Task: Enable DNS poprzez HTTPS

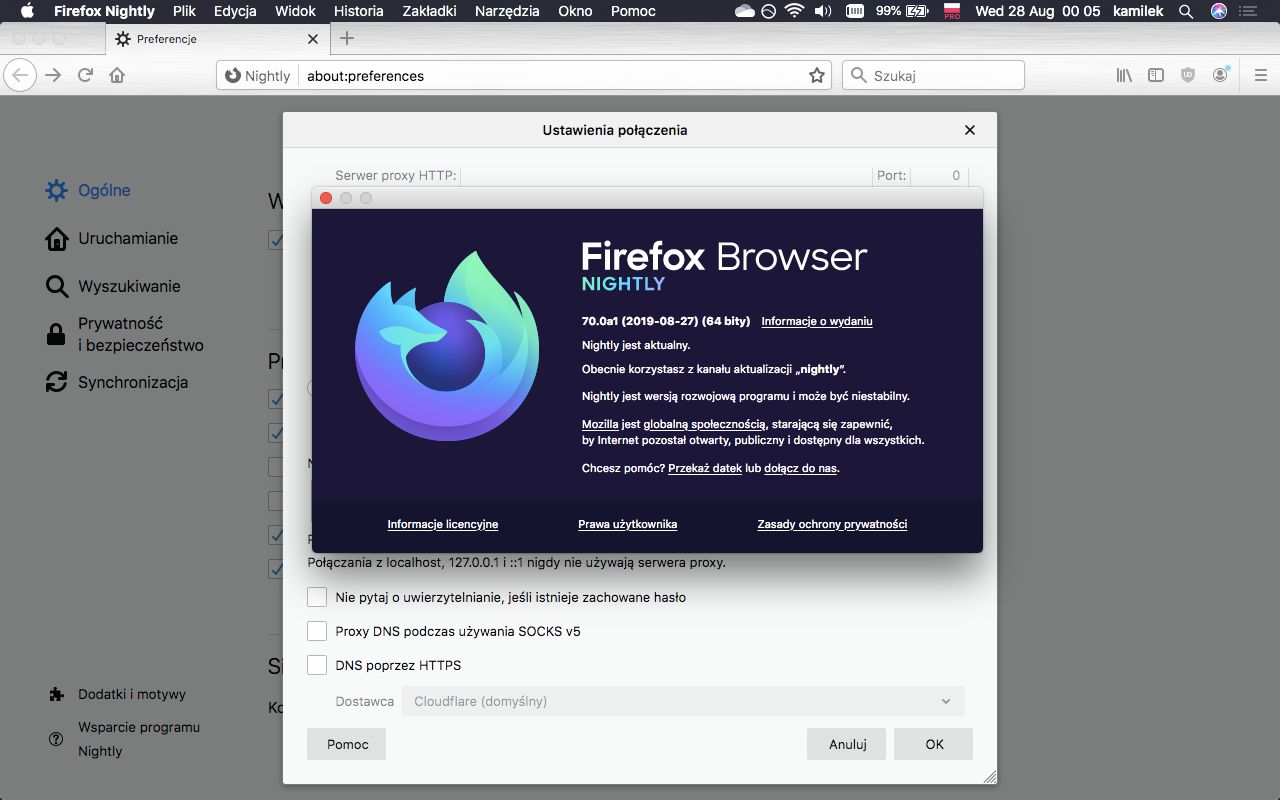Action: tap(317, 664)
